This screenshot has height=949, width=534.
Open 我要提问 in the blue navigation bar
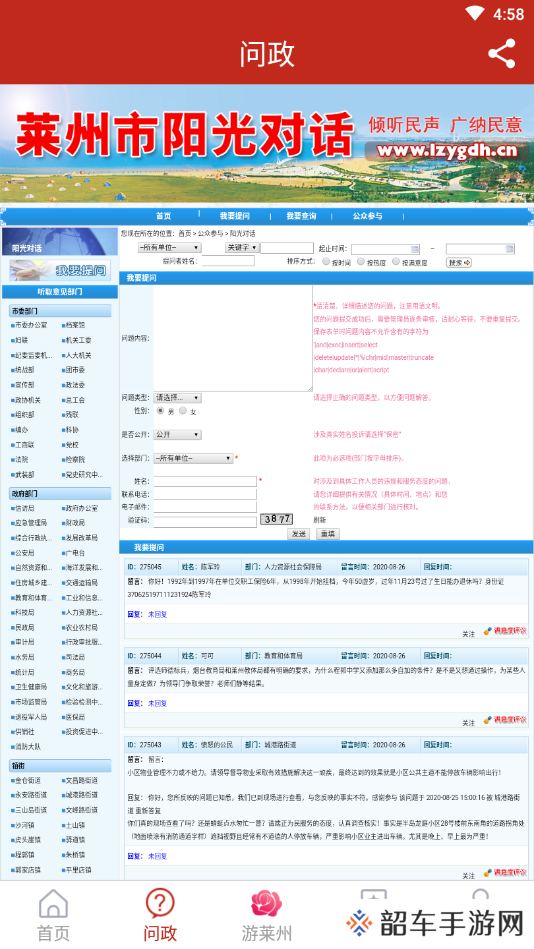click(234, 216)
